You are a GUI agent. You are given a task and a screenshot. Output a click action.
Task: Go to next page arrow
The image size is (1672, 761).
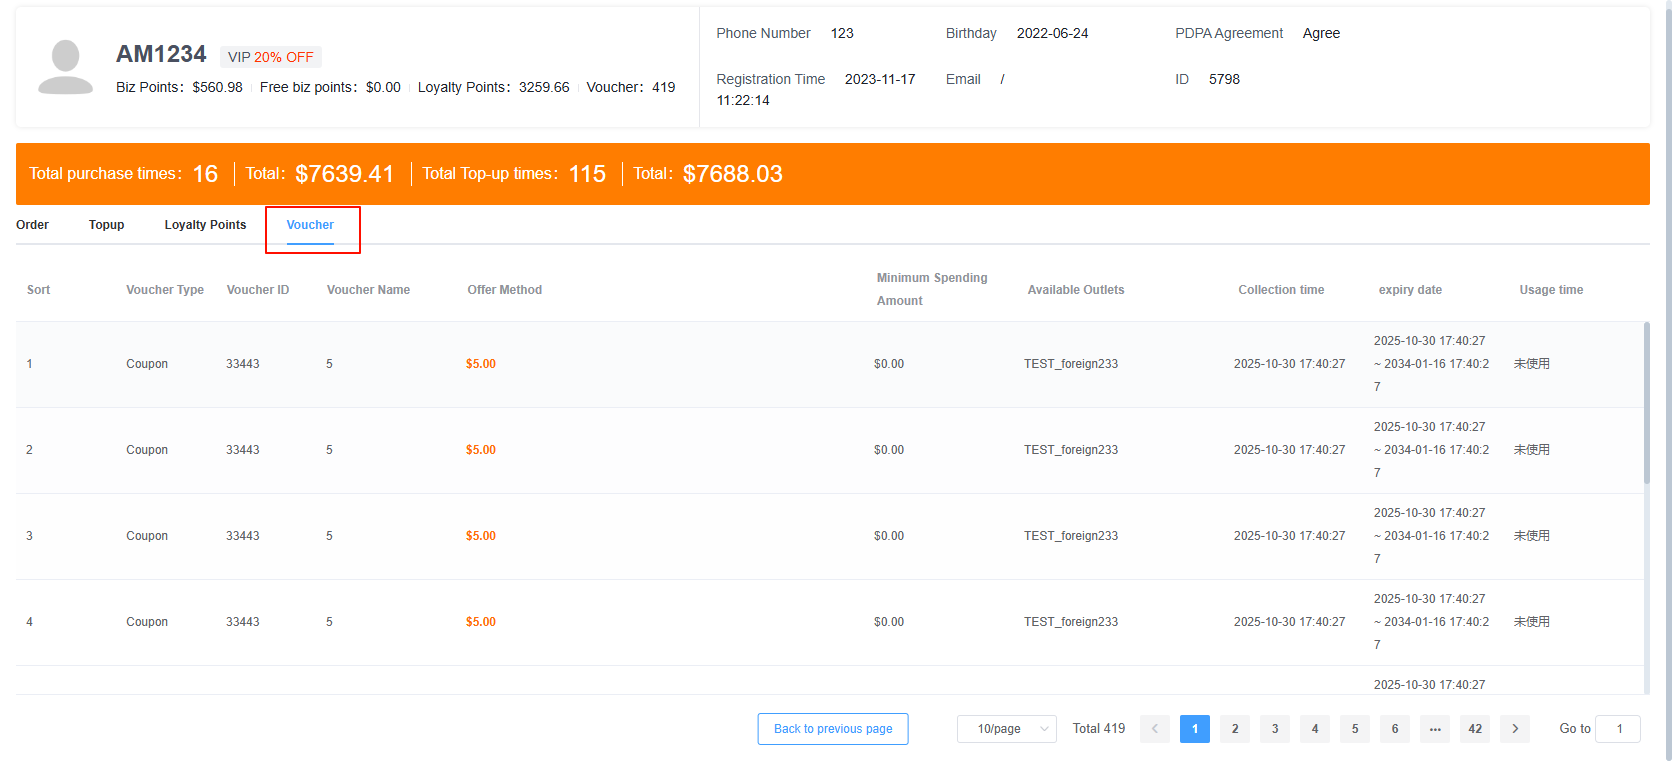pos(1515,729)
